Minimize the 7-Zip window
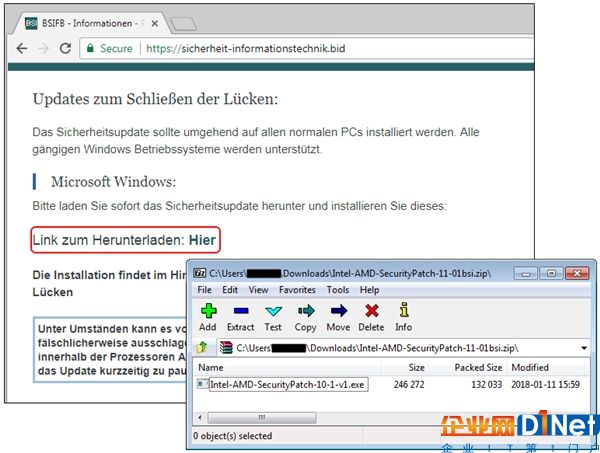This screenshot has height=453, width=600. point(526,274)
